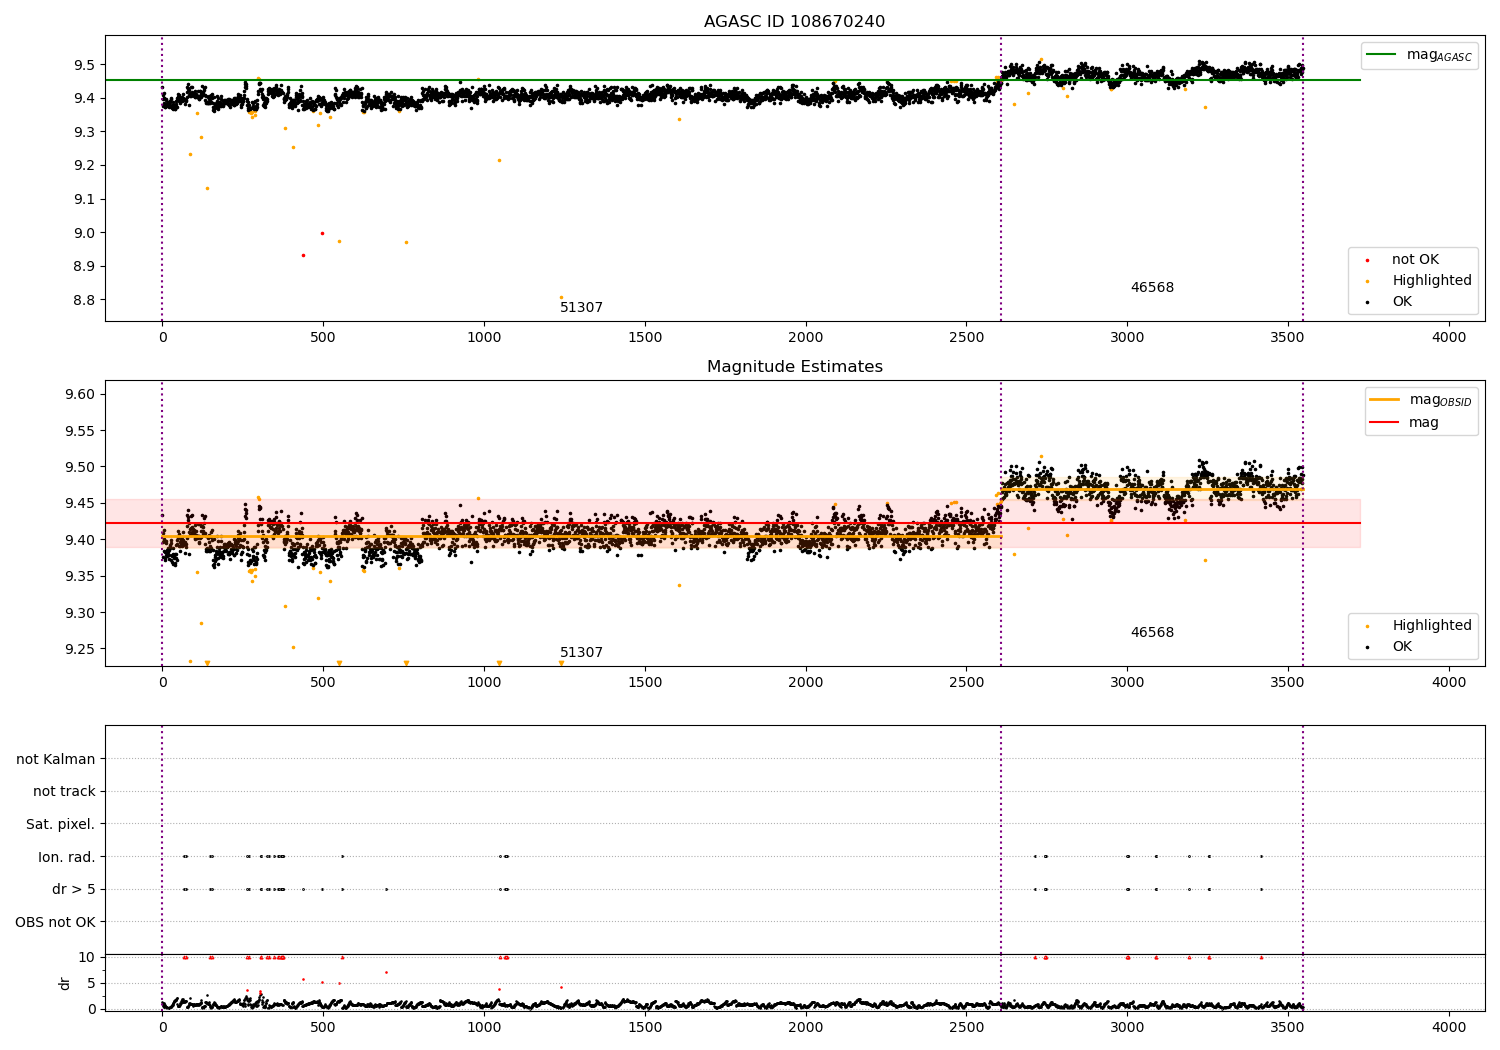
Task: Click obsid label '46568' in Magnitude Estimates plot
Action: point(1152,633)
